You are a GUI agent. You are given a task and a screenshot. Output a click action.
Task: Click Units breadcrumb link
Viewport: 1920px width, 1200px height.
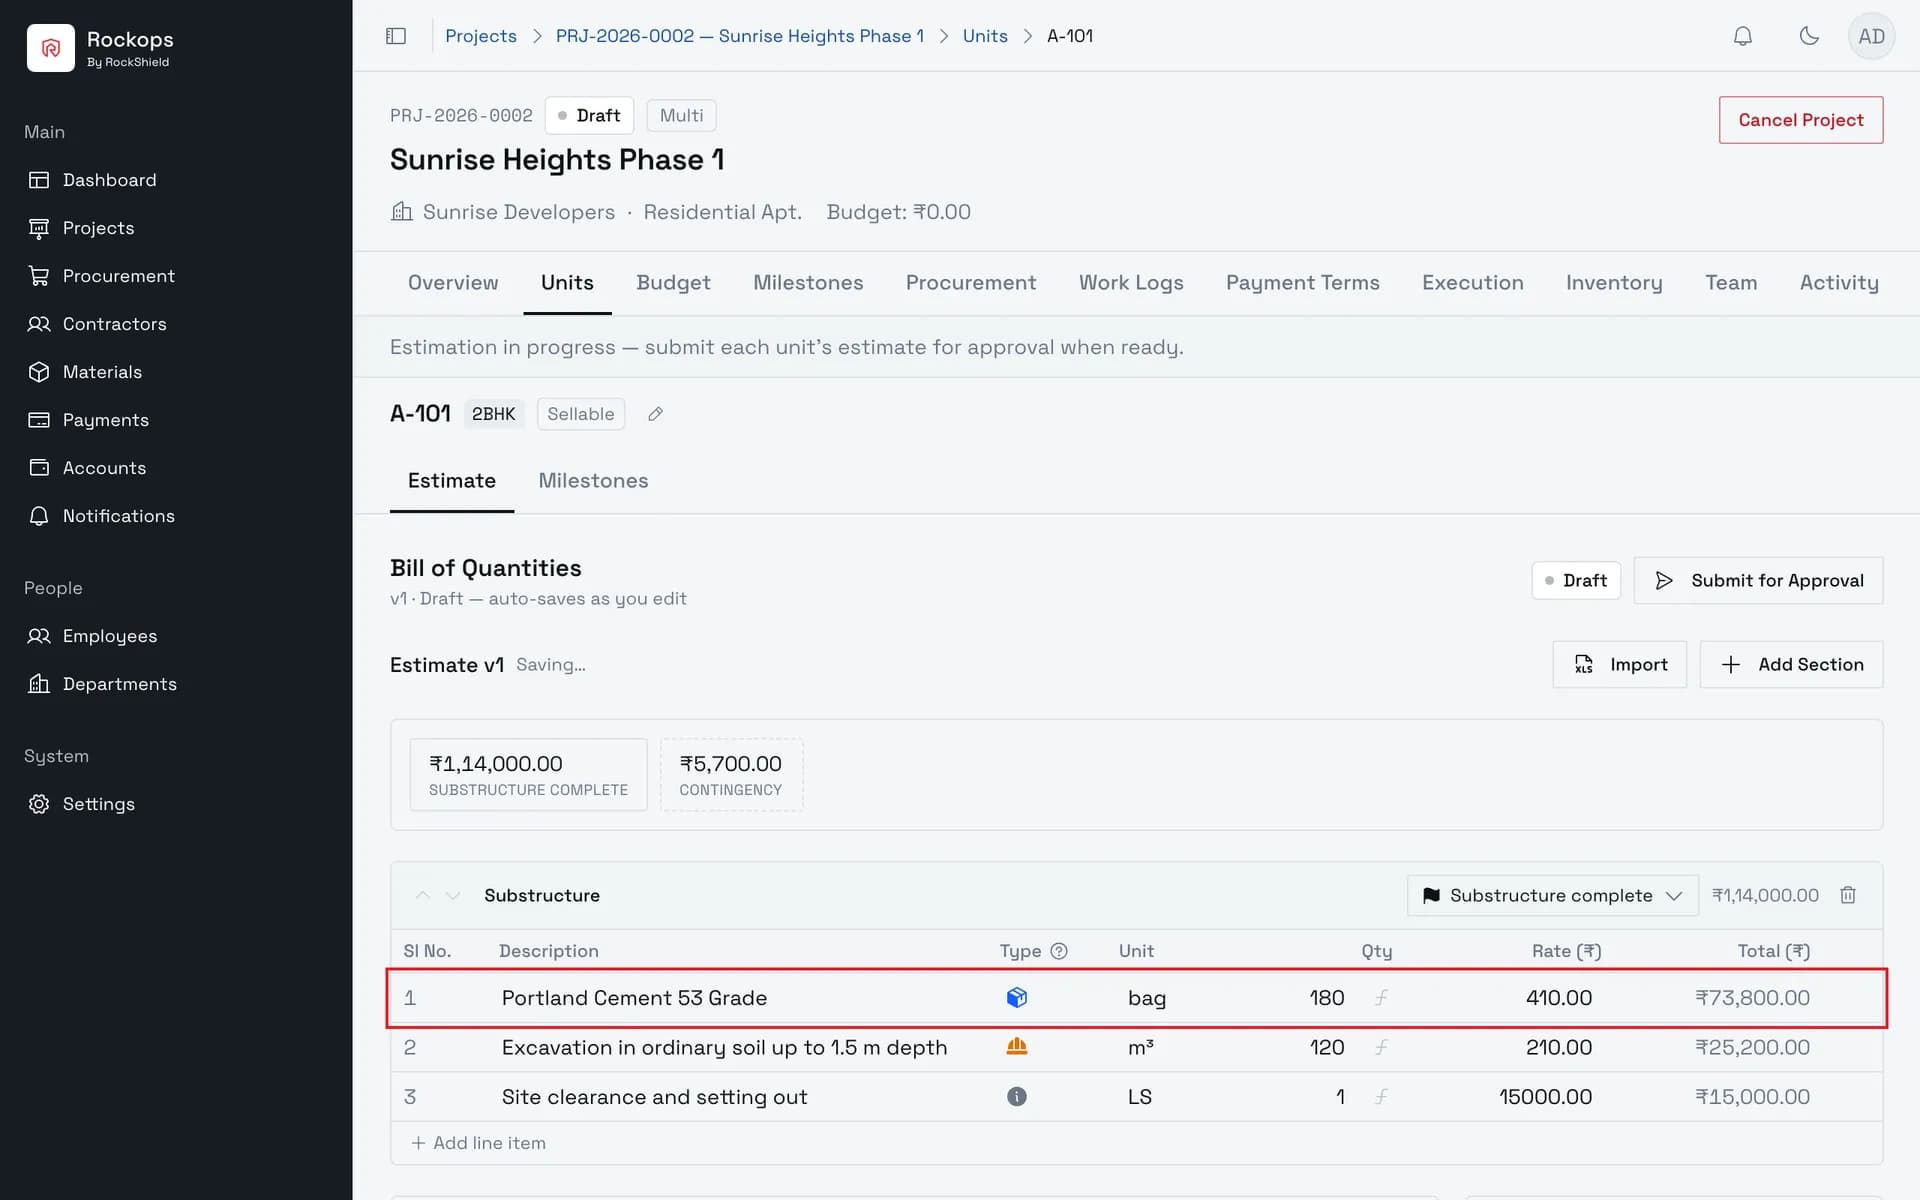[985, 36]
